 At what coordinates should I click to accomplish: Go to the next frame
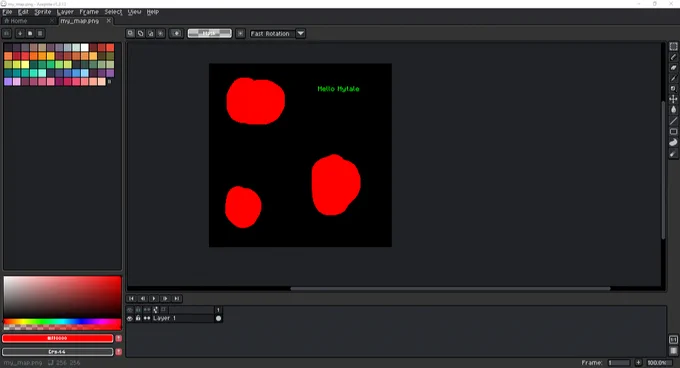(165, 299)
